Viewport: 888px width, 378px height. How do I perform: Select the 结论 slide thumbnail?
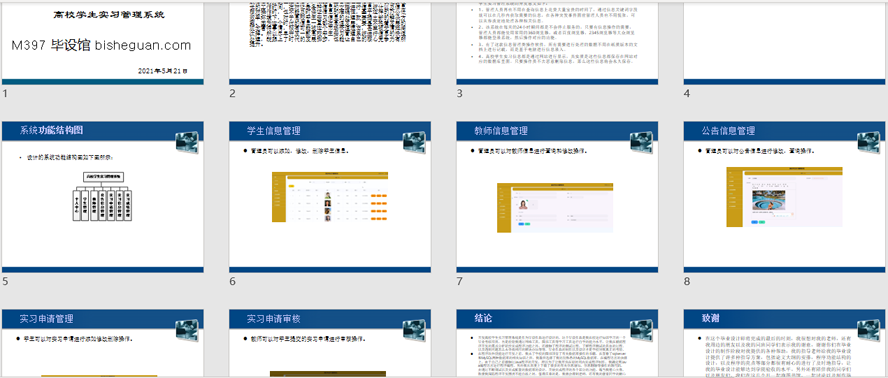point(557,343)
